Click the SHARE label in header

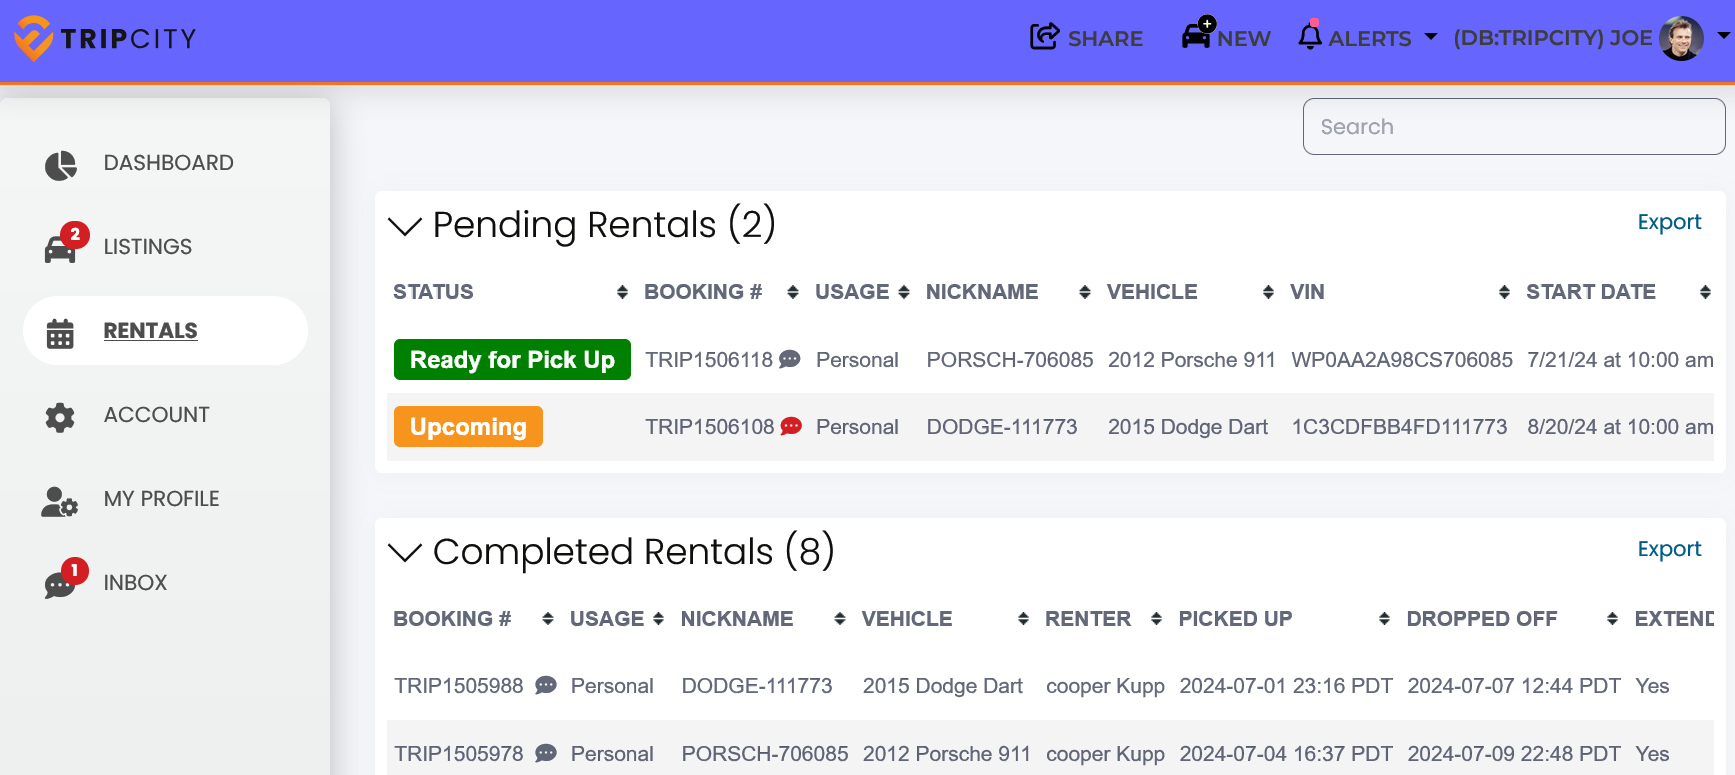[1105, 39]
